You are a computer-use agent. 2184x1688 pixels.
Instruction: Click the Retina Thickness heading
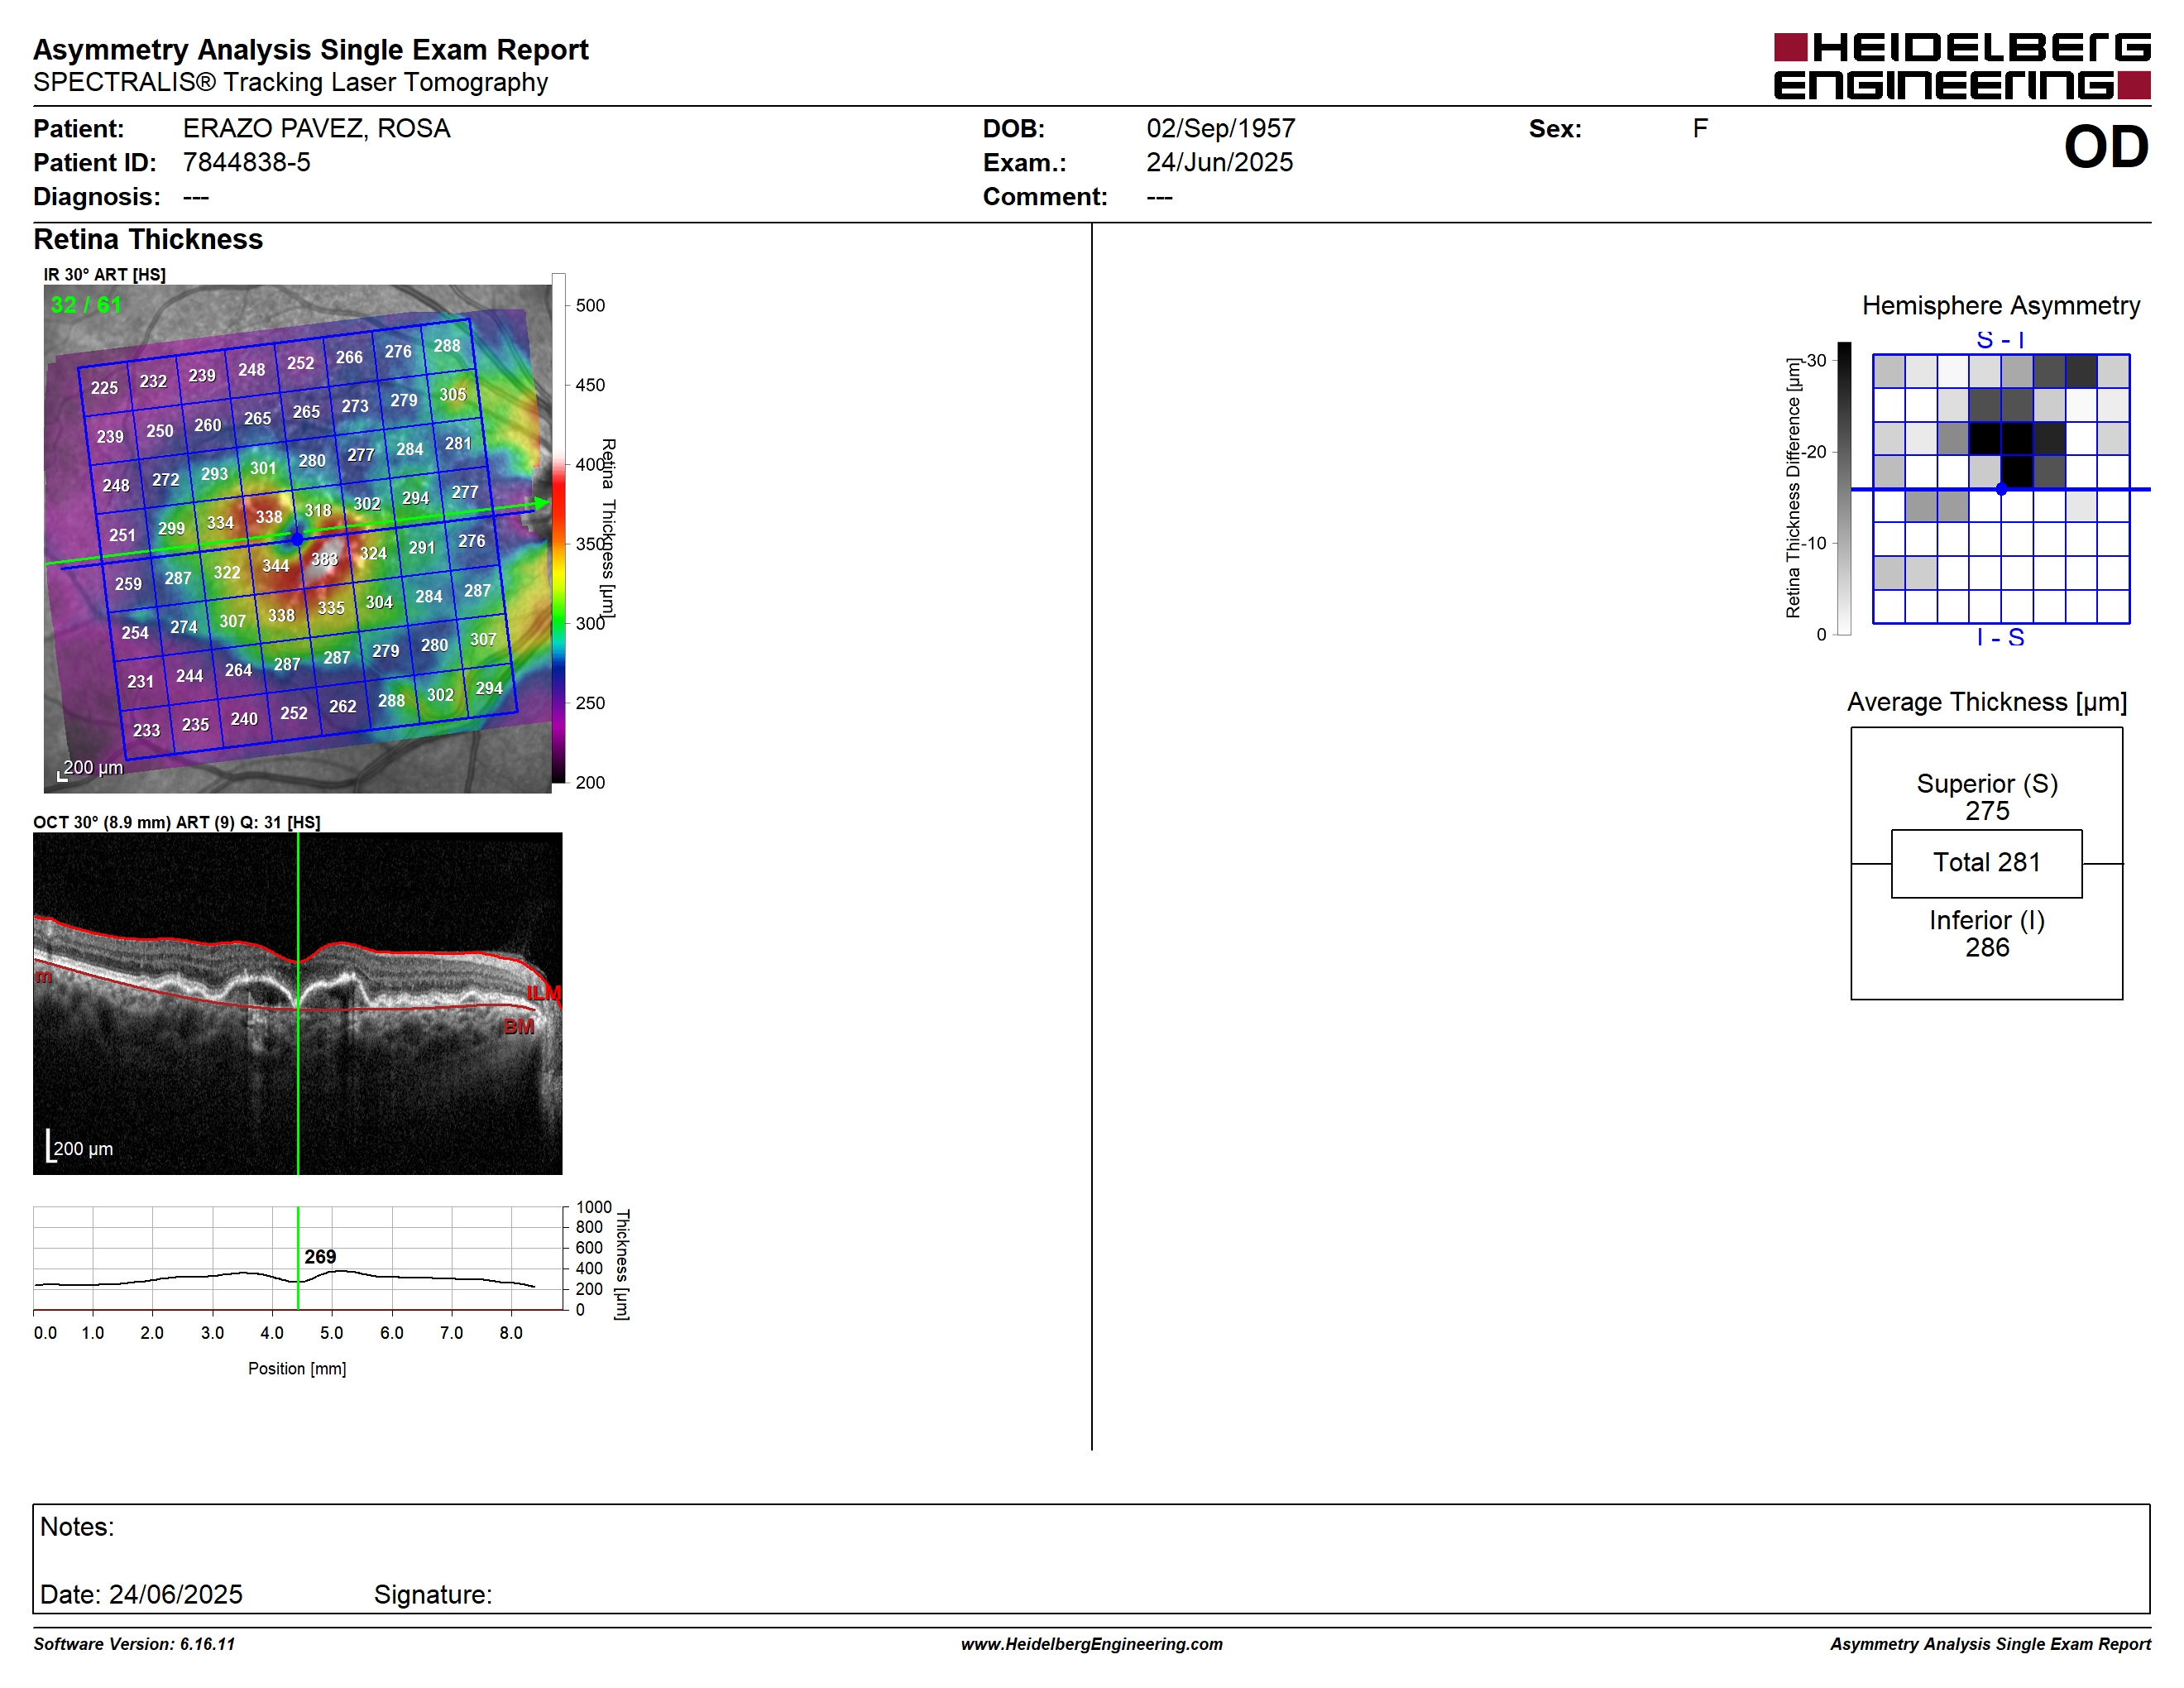pos(148,240)
